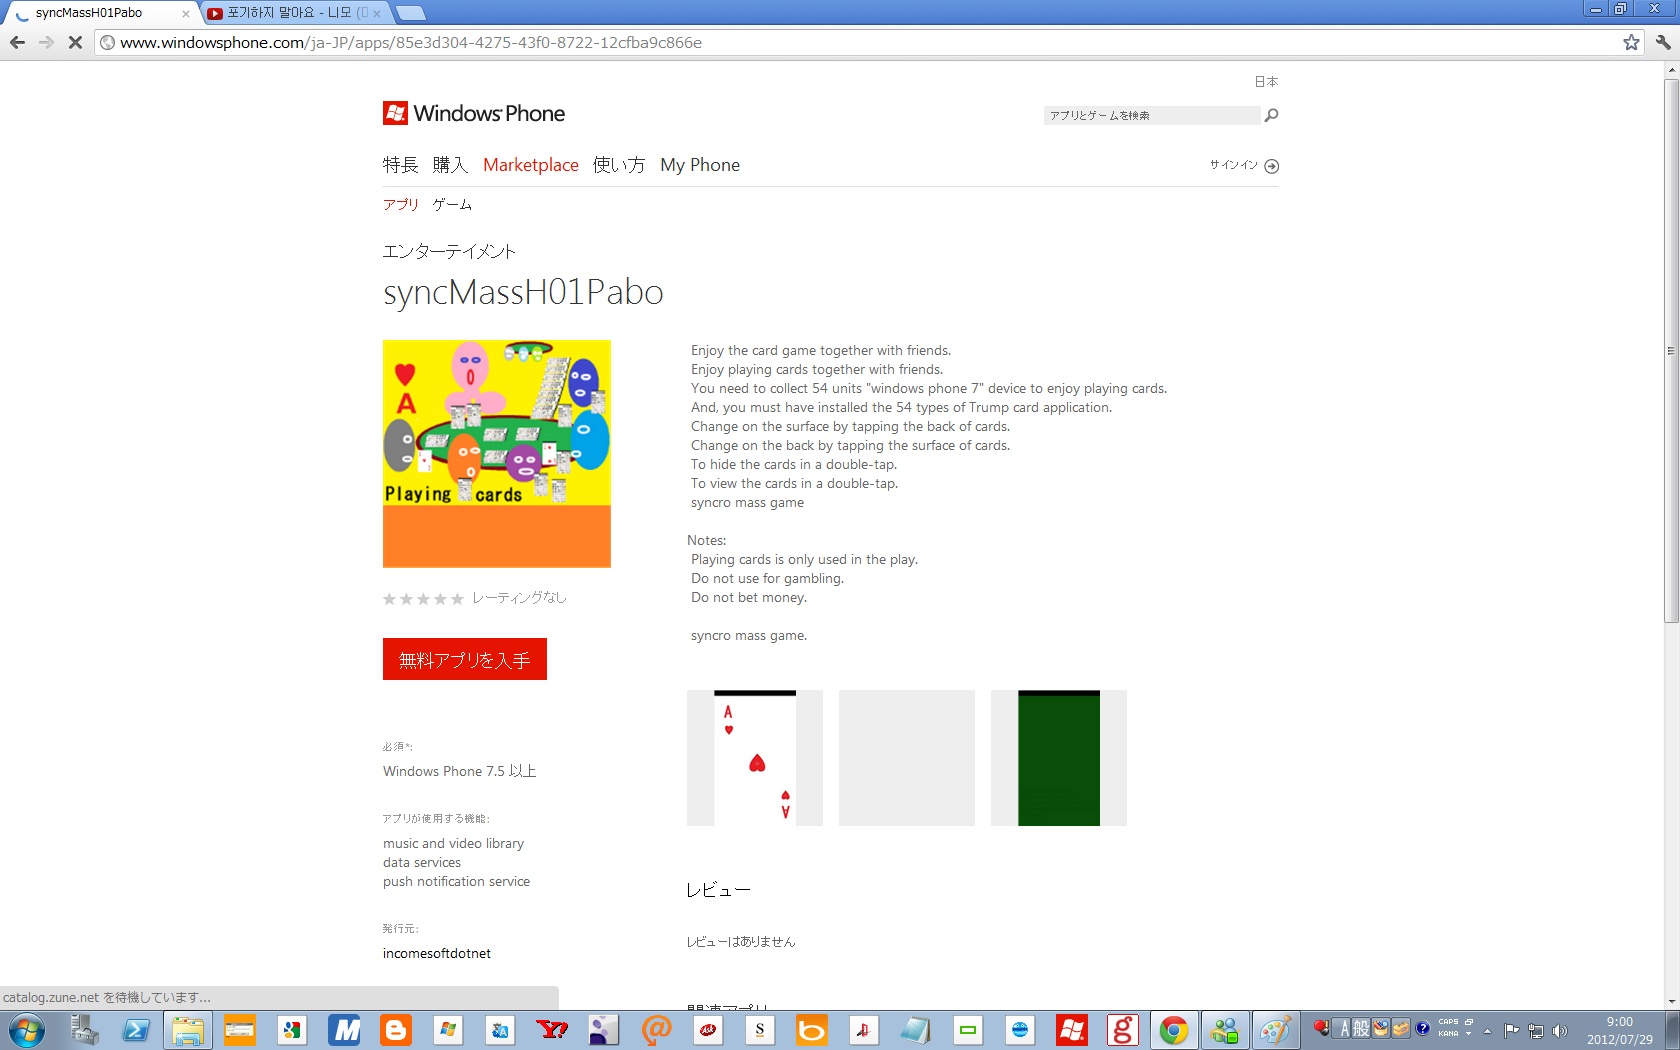Open the 特長 navigation item
This screenshot has height=1050, width=1680.
point(400,165)
